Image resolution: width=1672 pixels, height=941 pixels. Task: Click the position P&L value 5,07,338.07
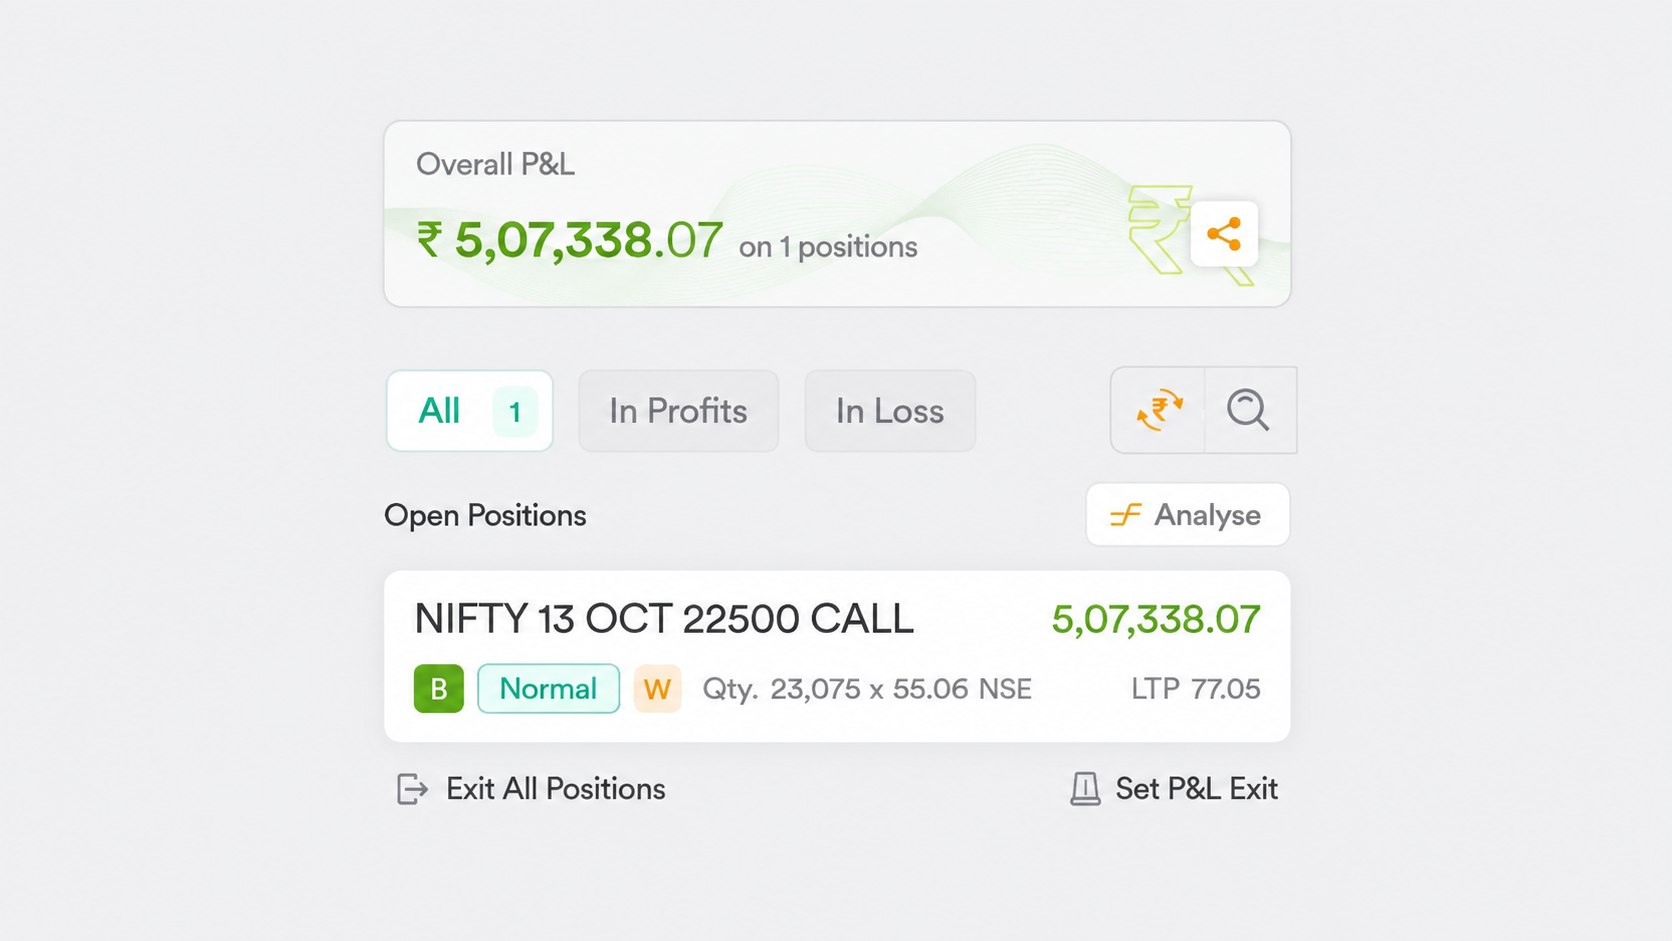1156,619
